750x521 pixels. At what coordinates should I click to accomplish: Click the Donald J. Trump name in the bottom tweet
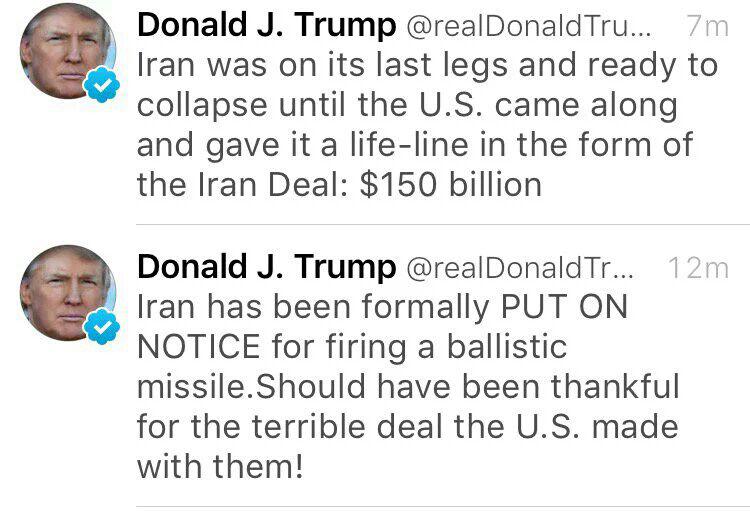pos(265,267)
